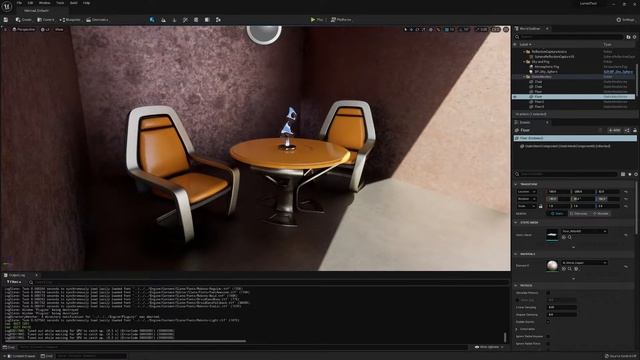Collapse the Transform section

point(516,184)
